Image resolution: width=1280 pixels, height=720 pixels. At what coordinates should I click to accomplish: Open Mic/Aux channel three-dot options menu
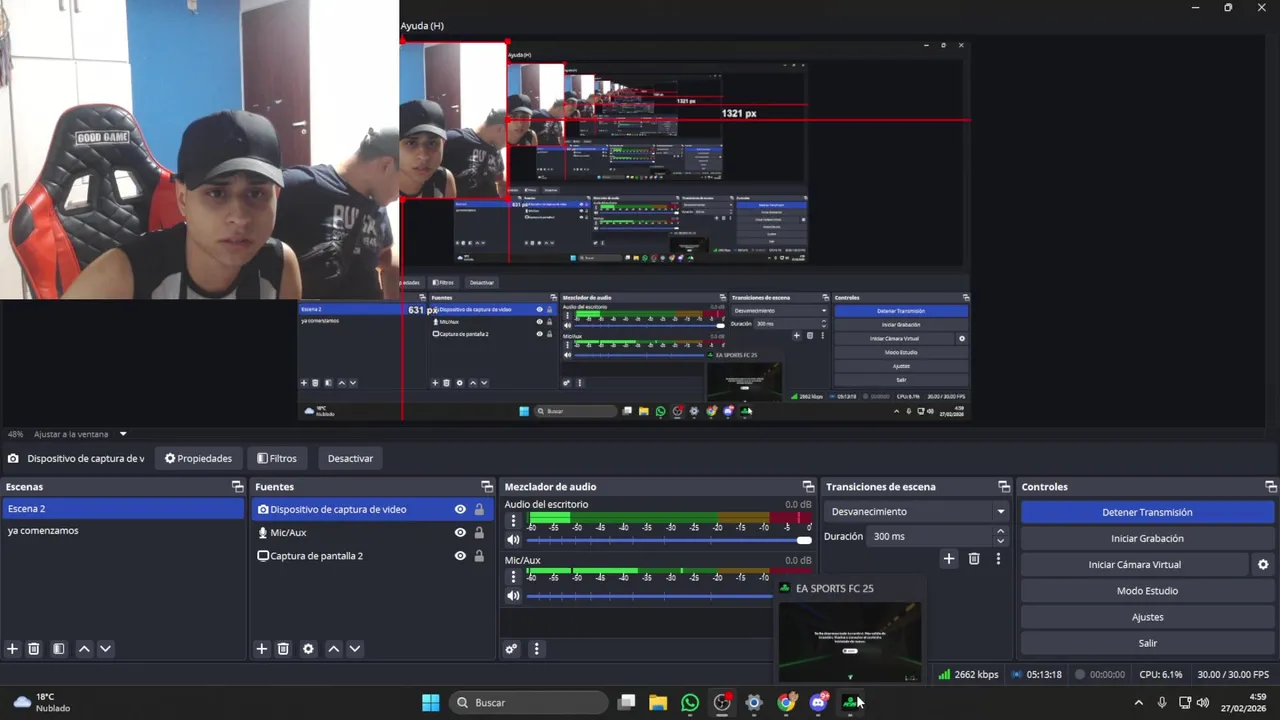click(x=513, y=577)
